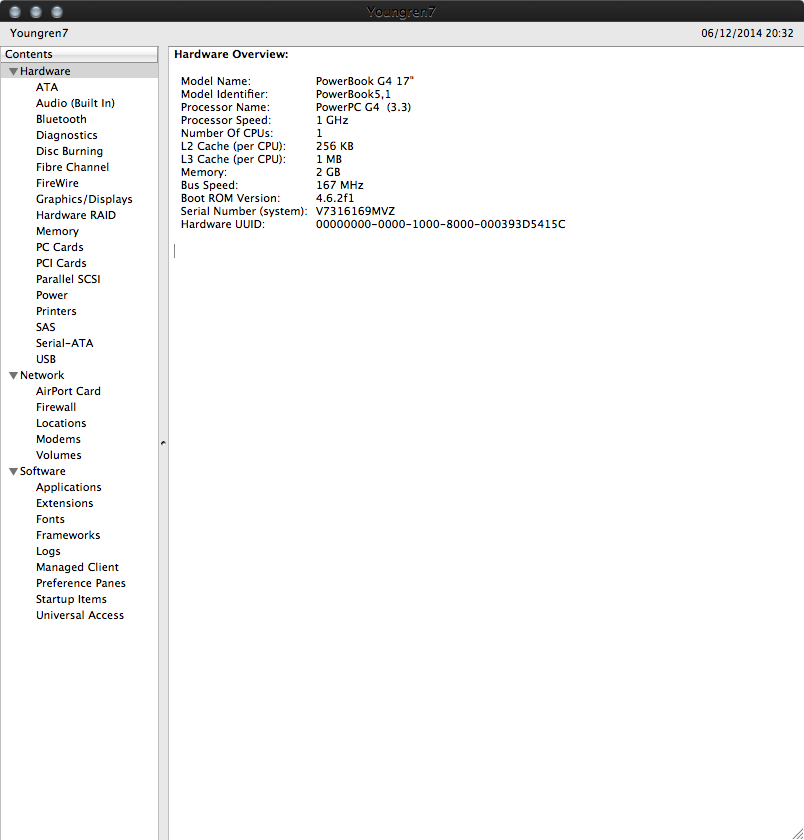Click the PowerBook G4 17" model name
The height and width of the screenshot is (840, 804).
coord(365,81)
